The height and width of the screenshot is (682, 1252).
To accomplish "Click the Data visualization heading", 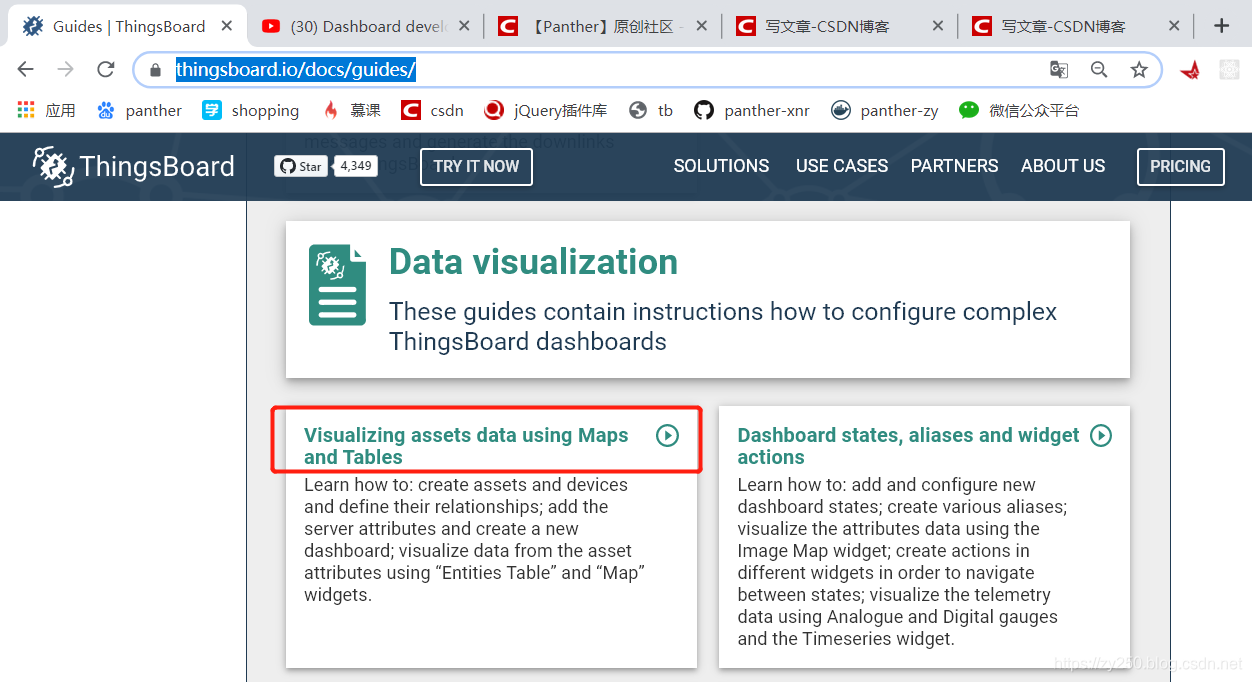I will click(x=533, y=262).
